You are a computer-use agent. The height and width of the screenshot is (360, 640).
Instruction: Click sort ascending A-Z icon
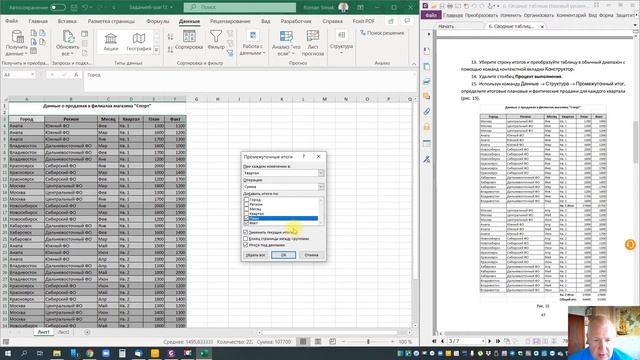coord(170,37)
